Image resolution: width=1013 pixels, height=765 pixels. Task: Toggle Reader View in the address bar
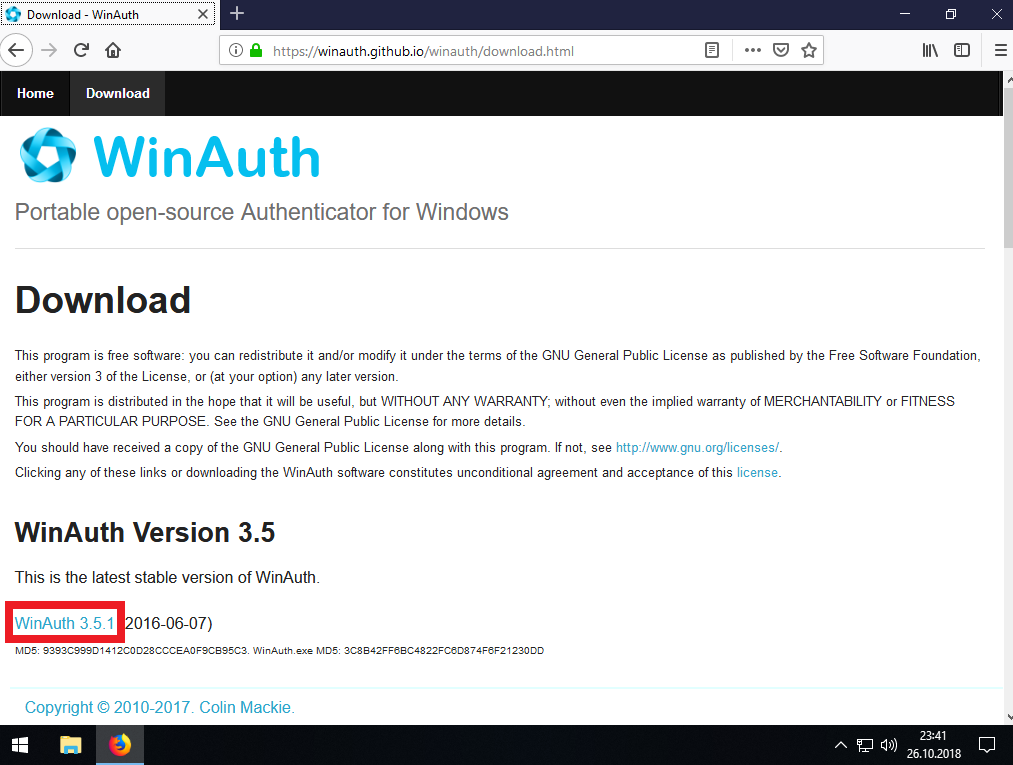click(x=712, y=50)
